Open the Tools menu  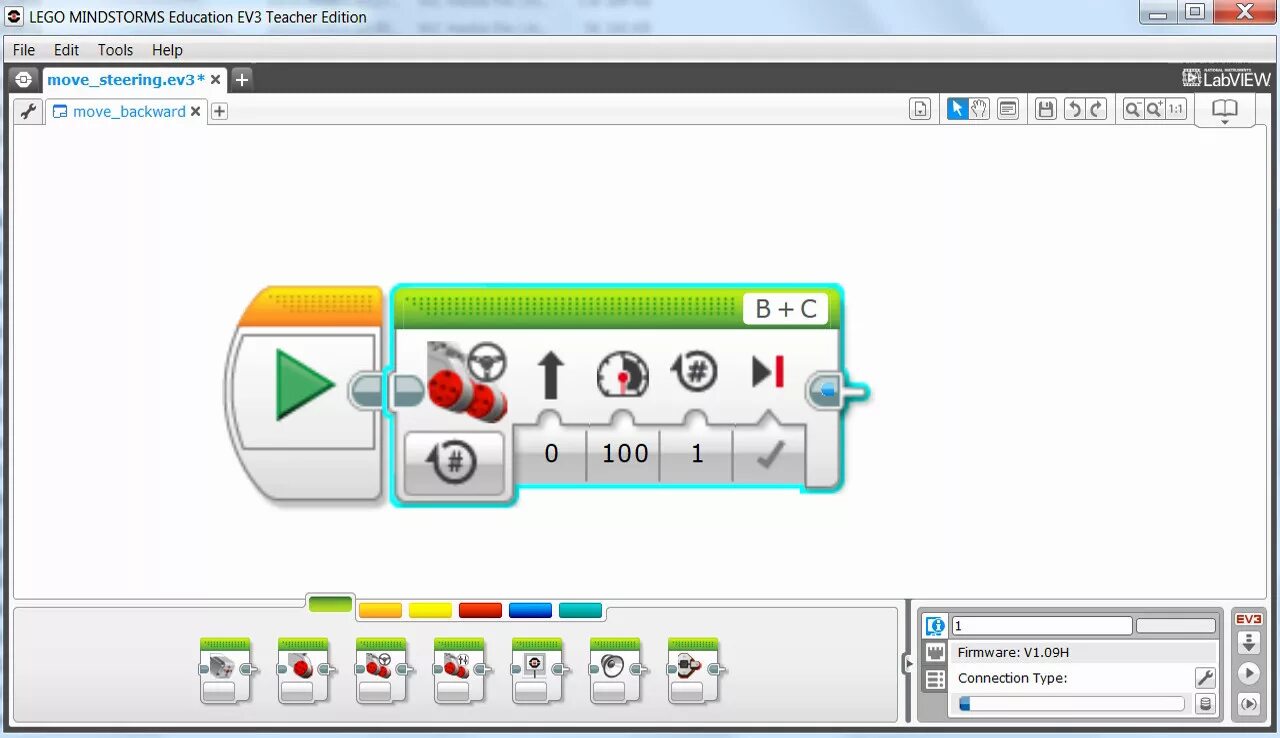point(115,50)
